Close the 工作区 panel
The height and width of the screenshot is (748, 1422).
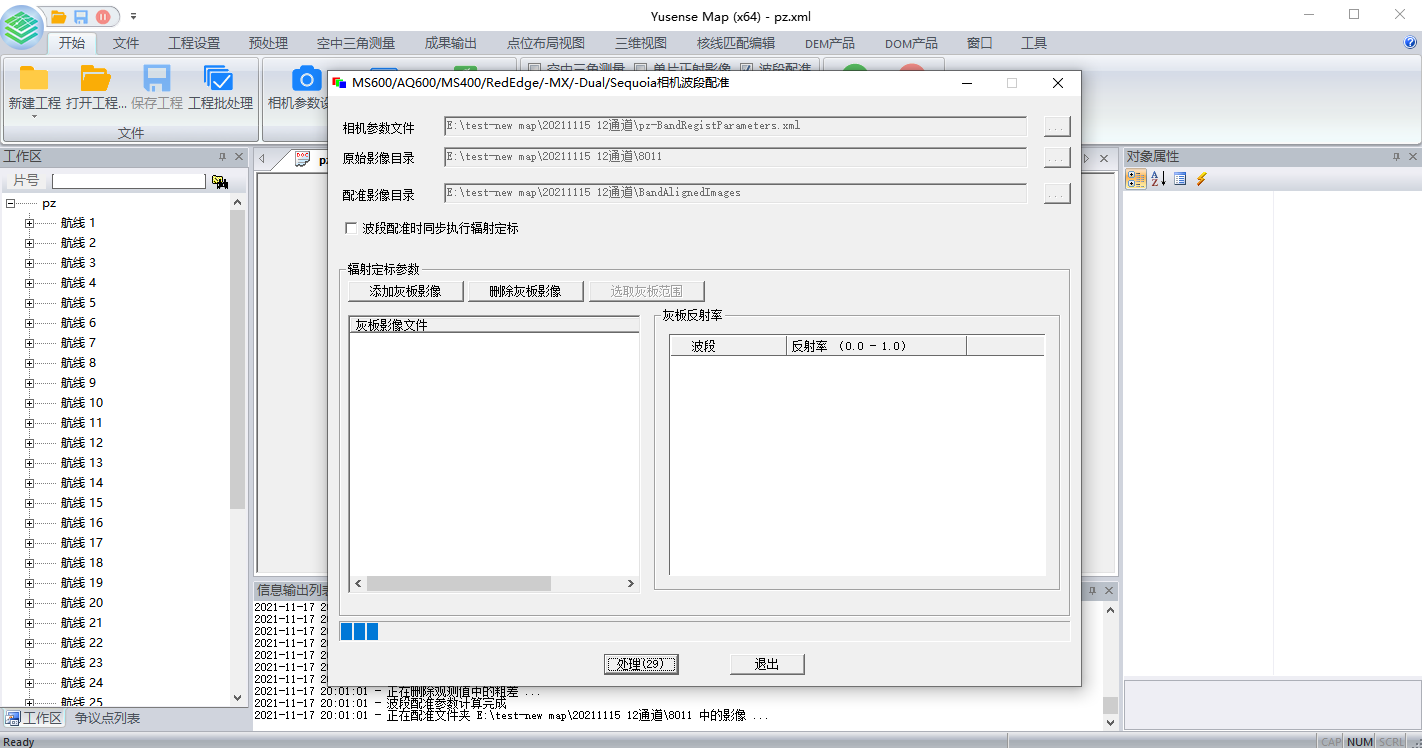(x=239, y=157)
